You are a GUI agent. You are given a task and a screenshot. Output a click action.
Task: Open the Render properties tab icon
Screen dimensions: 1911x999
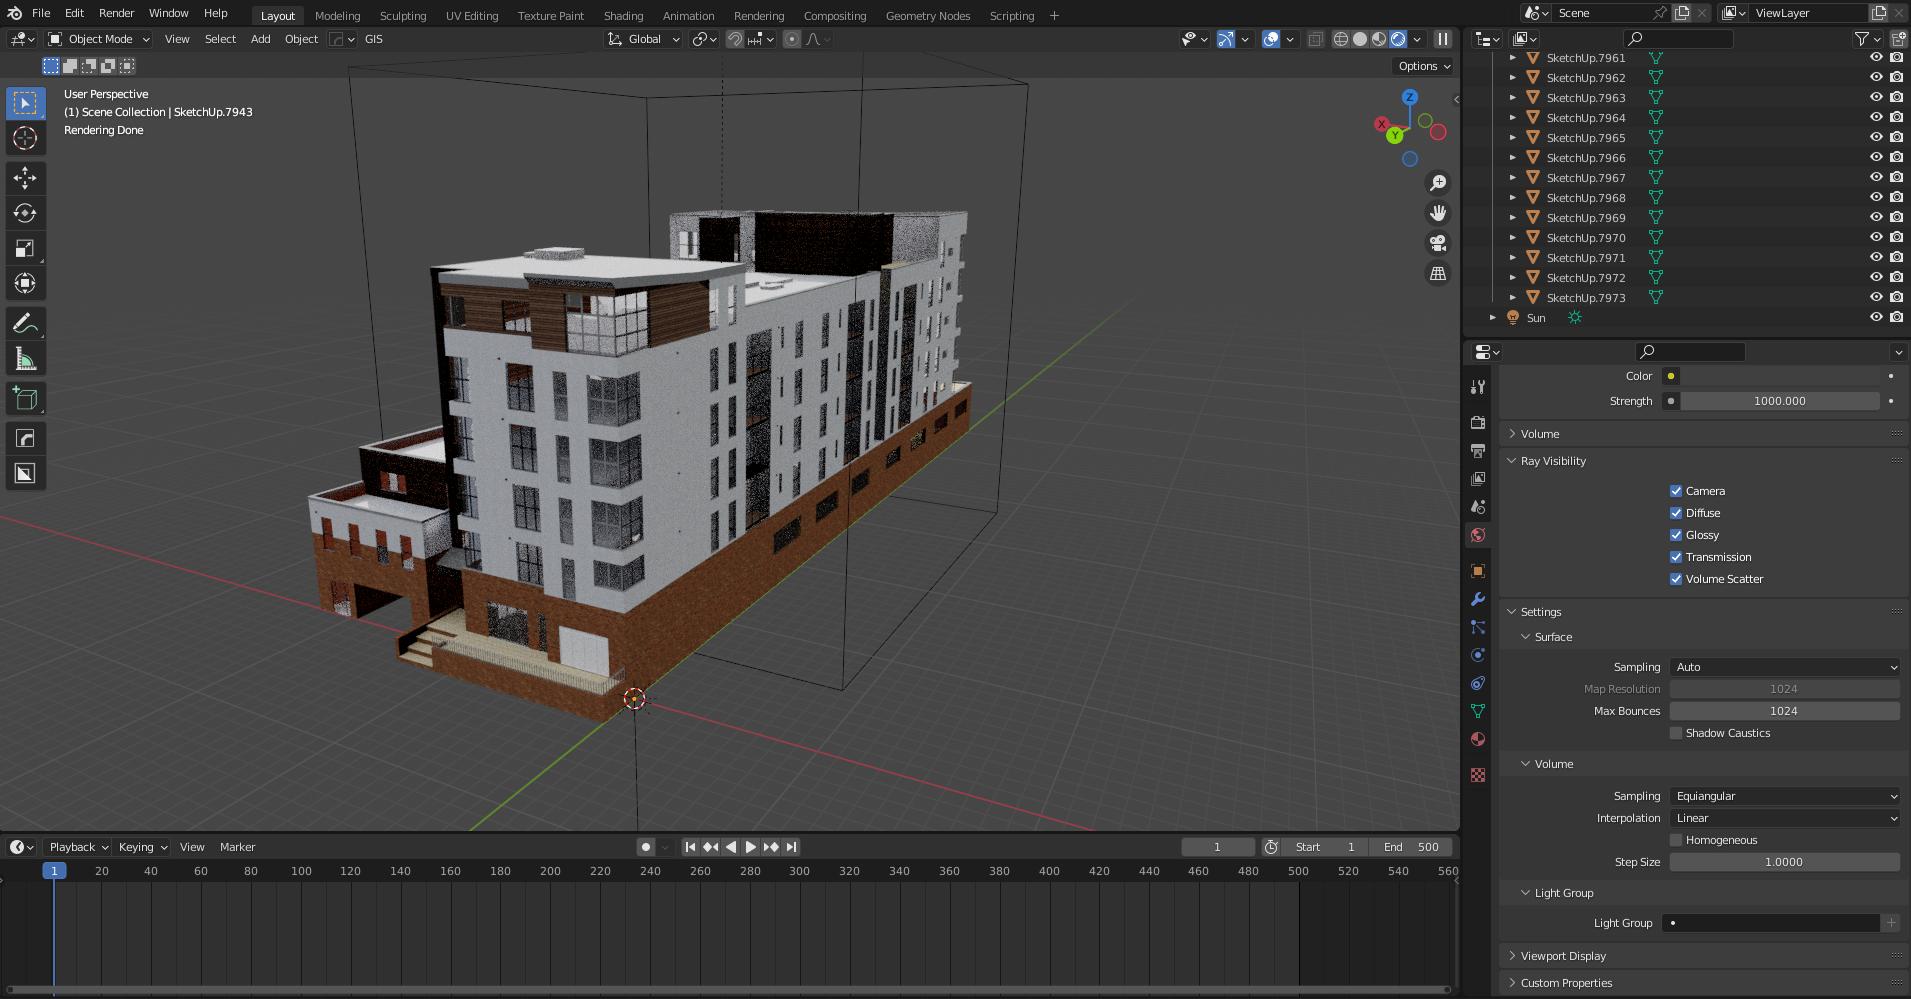tap(1478, 423)
